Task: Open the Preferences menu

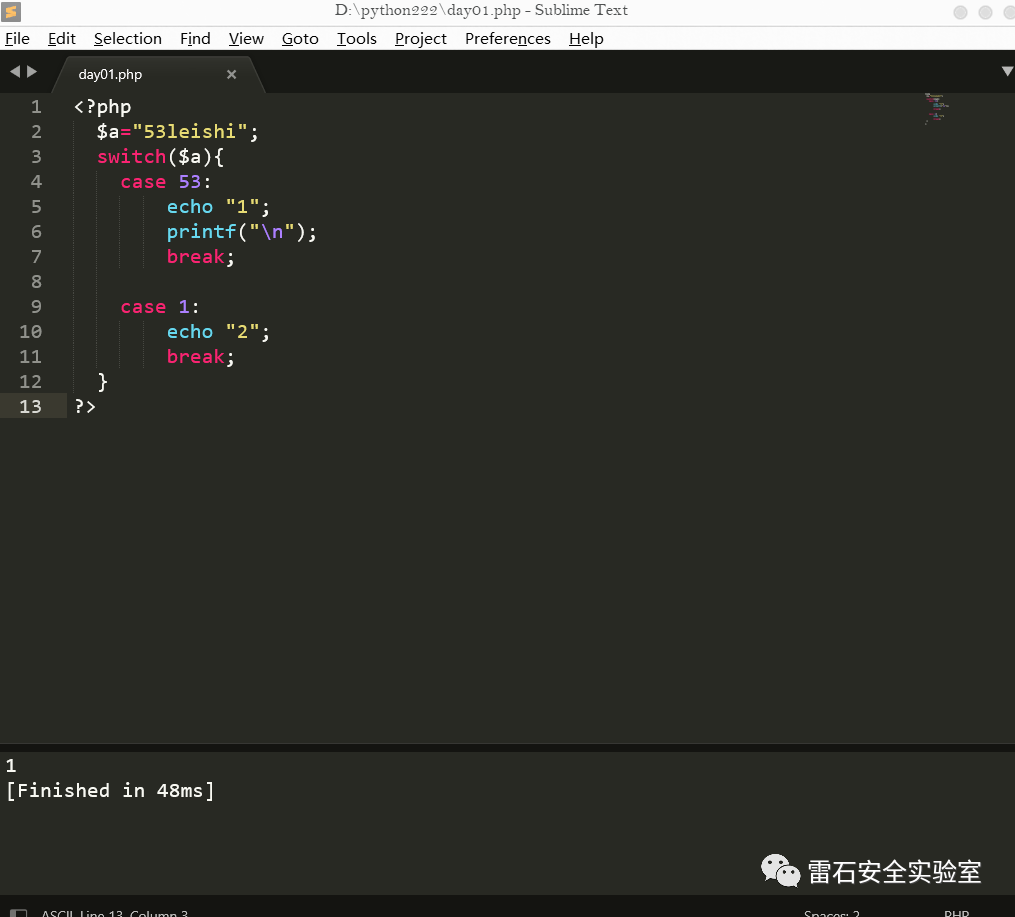Action: pyautogui.click(x=507, y=39)
